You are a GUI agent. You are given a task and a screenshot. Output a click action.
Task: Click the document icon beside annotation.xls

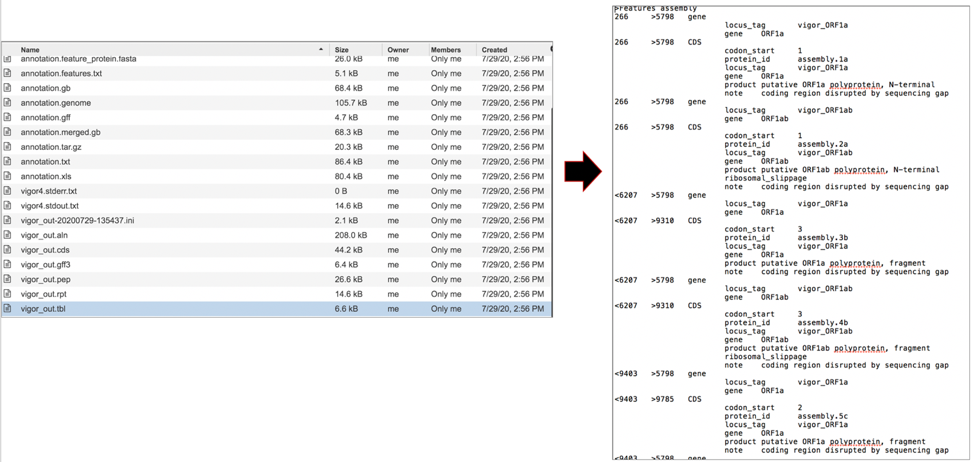coord(8,177)
